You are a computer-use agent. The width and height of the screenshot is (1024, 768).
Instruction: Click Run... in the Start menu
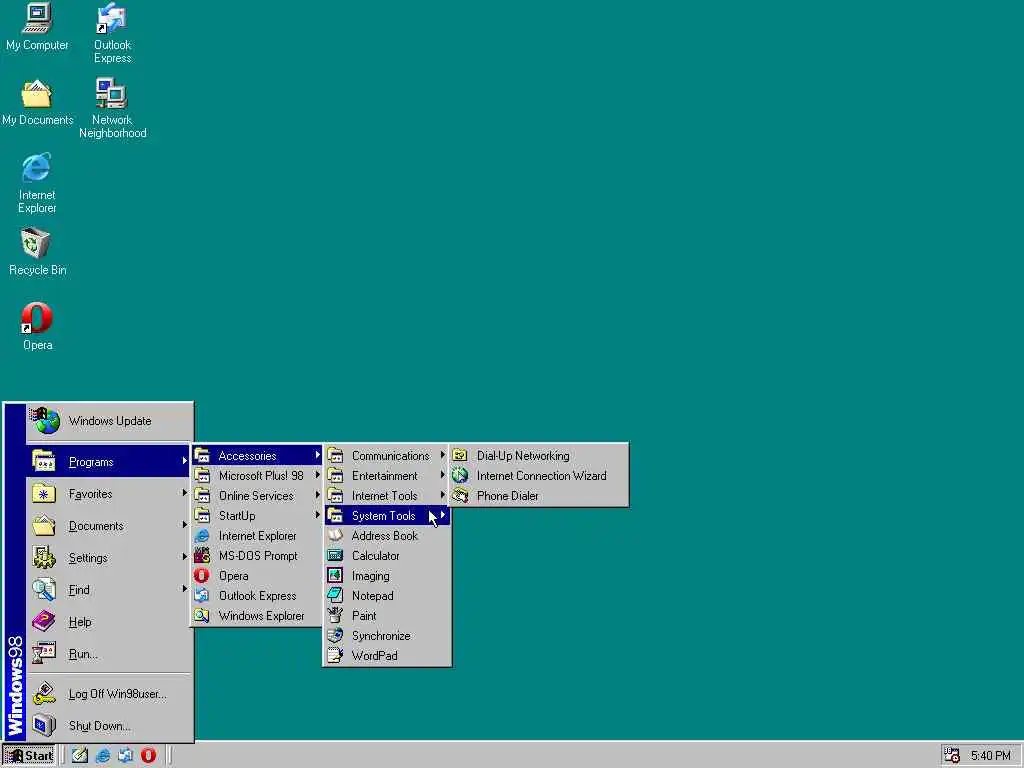[110, 654]
